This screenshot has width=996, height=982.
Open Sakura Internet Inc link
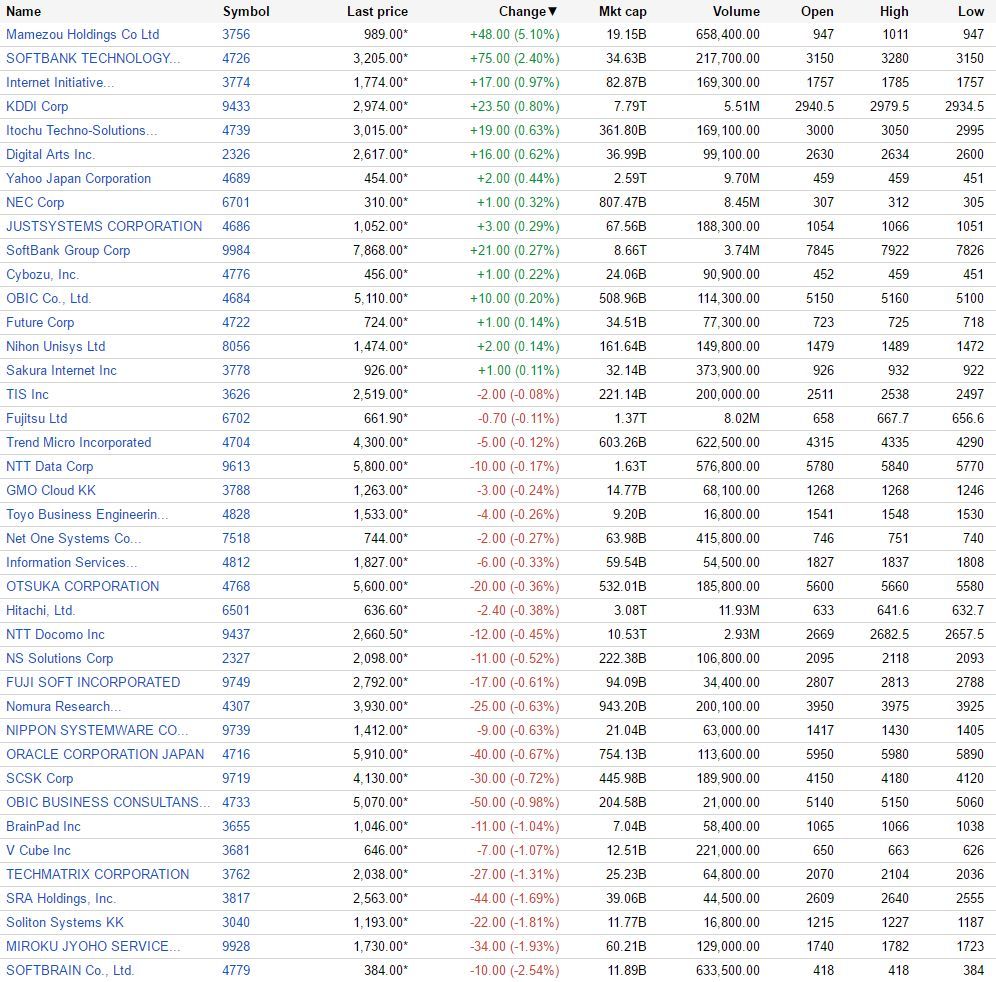pos(62,370)
